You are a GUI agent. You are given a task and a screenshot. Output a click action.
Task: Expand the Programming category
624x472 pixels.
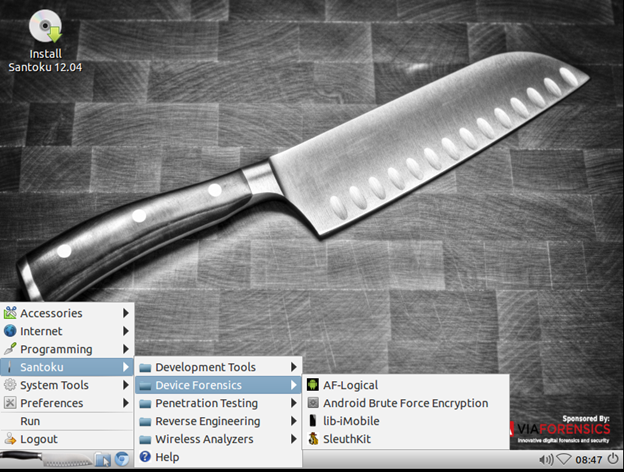pos(55,349)
